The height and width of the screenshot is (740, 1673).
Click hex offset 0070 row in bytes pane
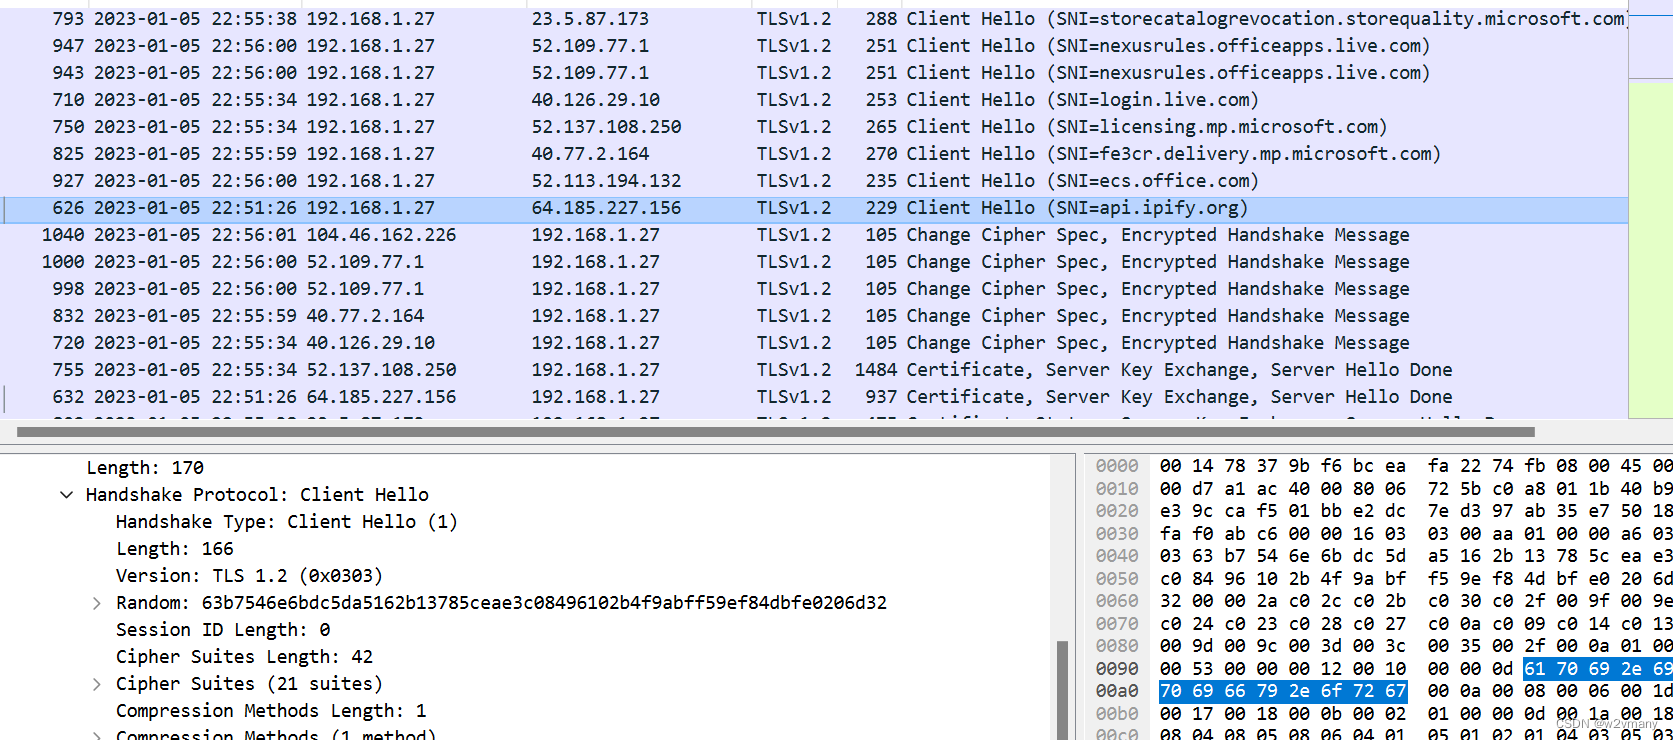point(1117,624)
